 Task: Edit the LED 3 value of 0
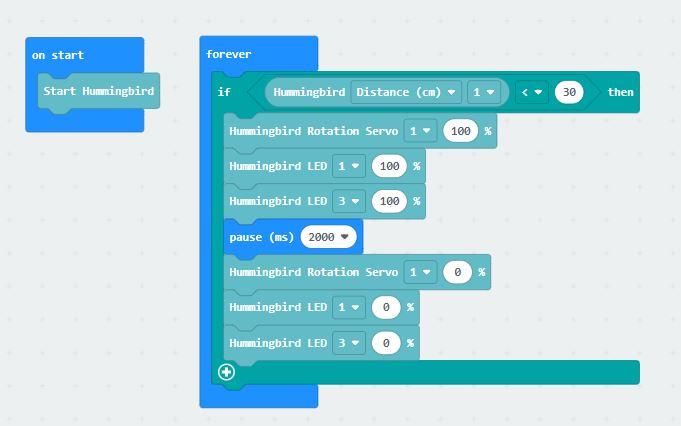386,343
